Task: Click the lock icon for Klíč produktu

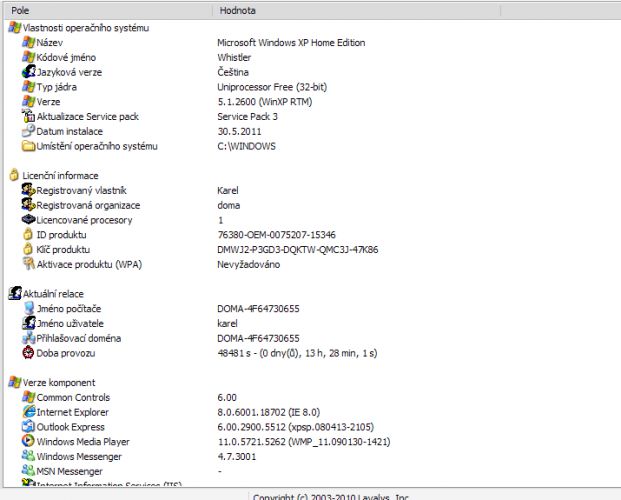Action: (28, 249)
